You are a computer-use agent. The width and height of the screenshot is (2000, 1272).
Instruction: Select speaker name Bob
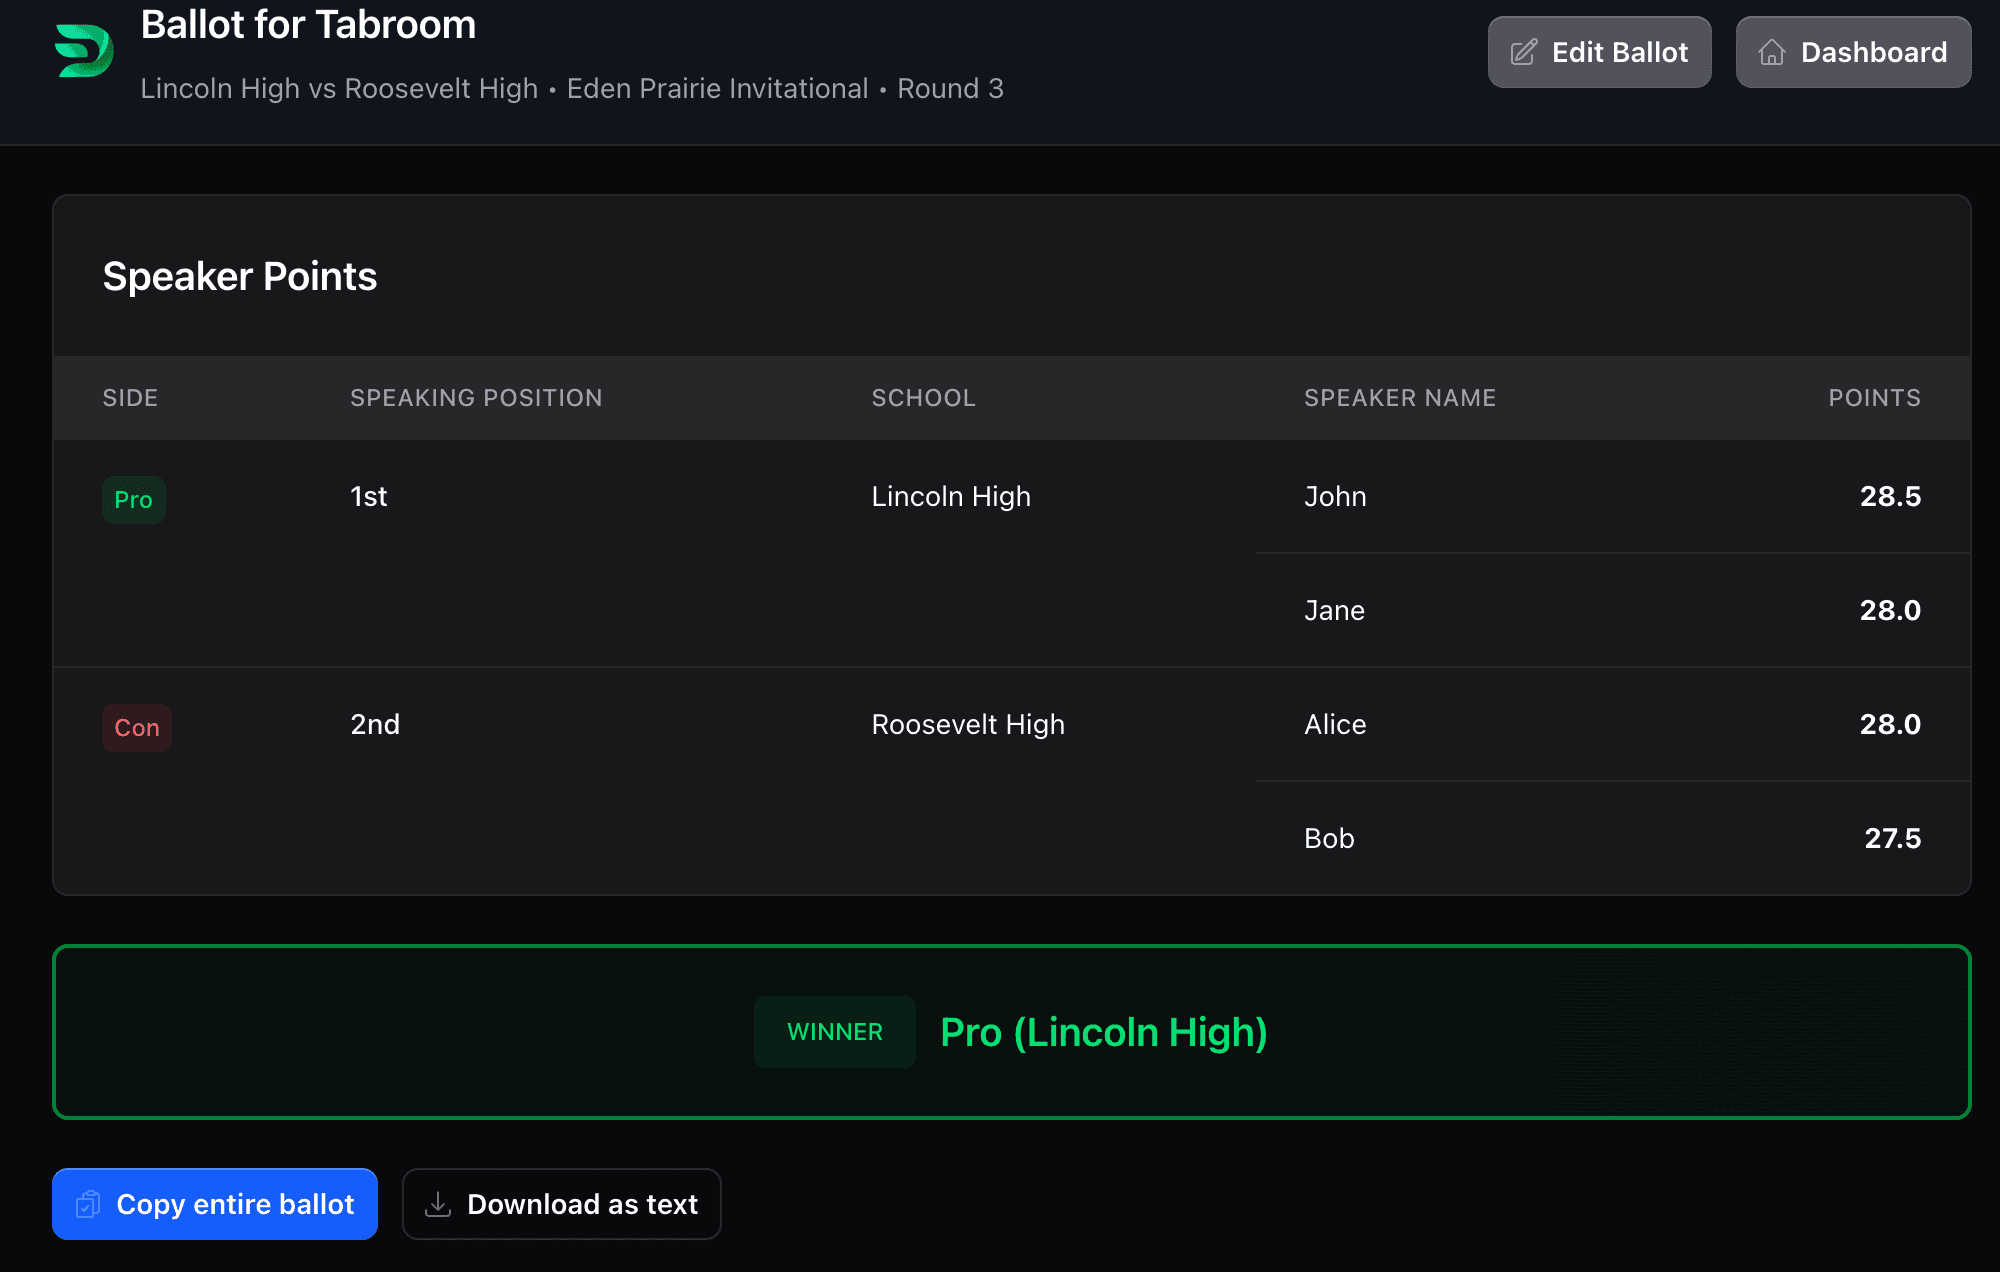pos(1329,839)
